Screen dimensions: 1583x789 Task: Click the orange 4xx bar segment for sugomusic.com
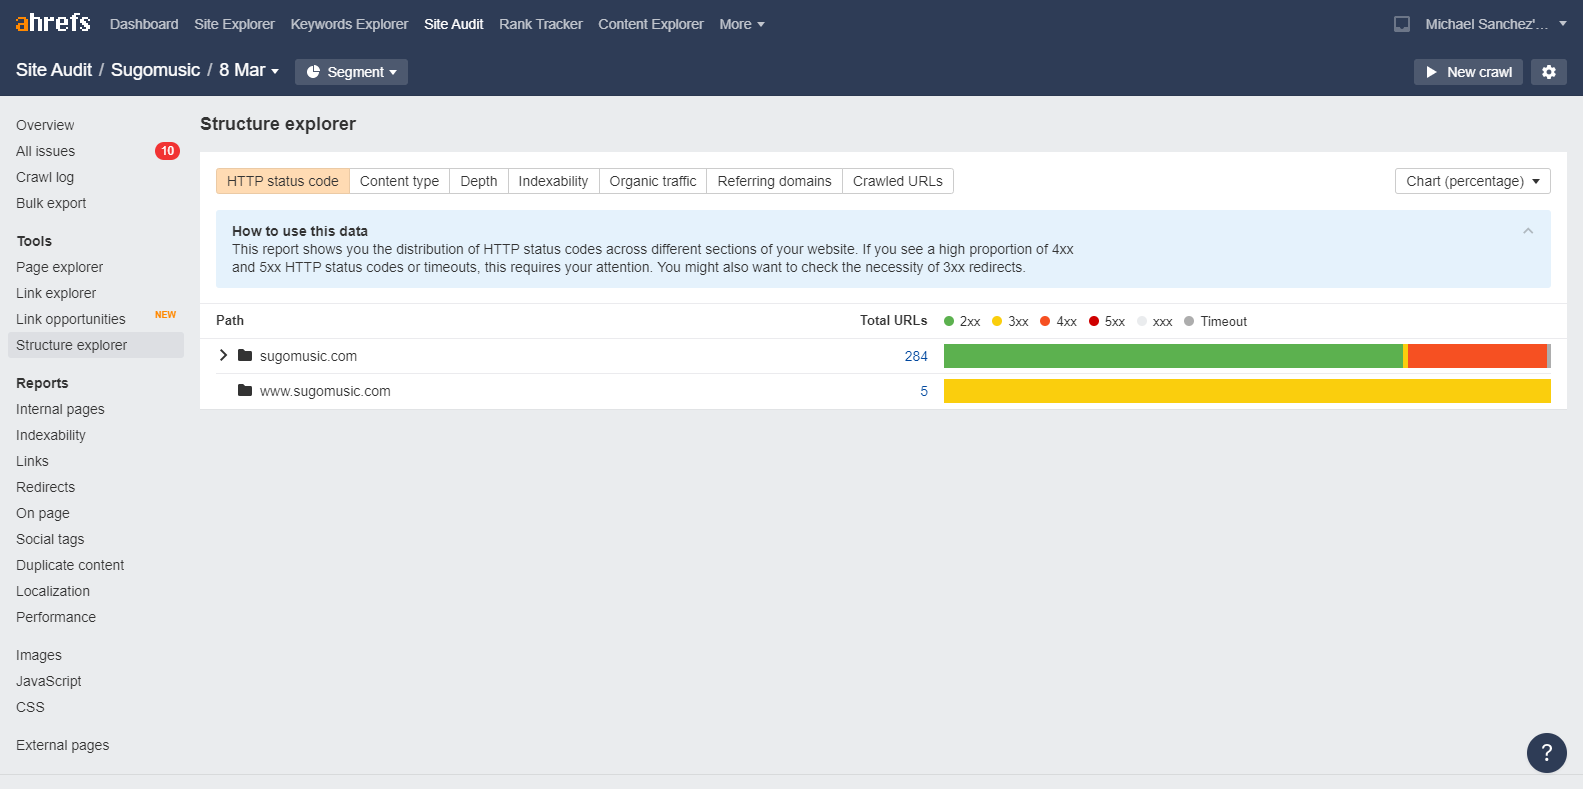point(1477,356)
